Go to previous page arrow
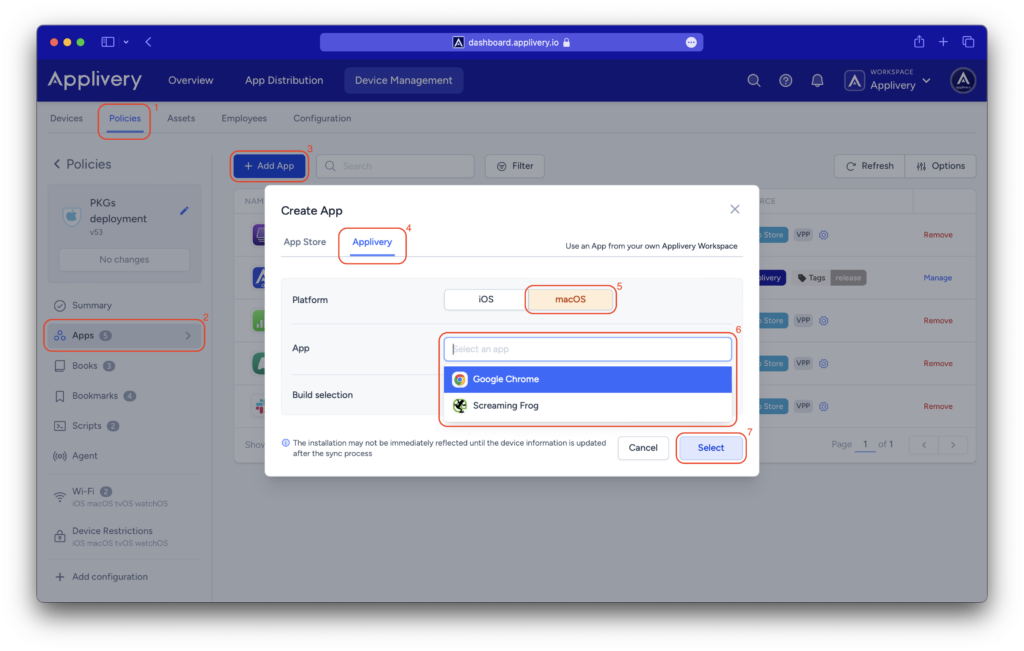The width and height of the screenshot is (1024, 651). pyautogui.click(x=924, y=445)
